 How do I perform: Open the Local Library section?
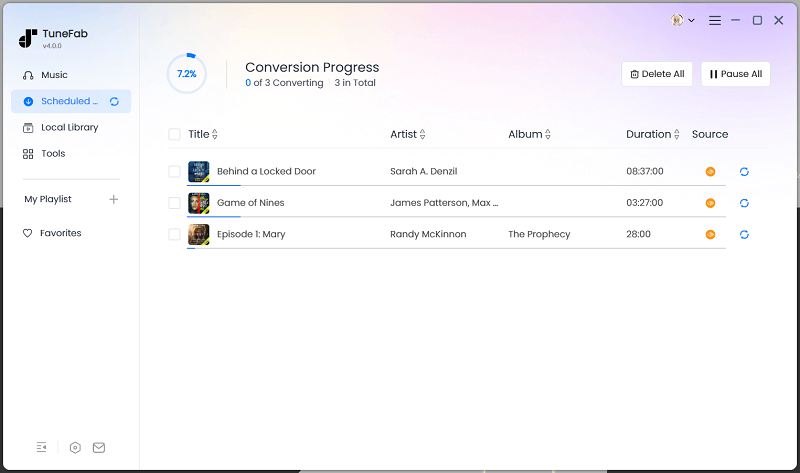(x=69, y=127)
